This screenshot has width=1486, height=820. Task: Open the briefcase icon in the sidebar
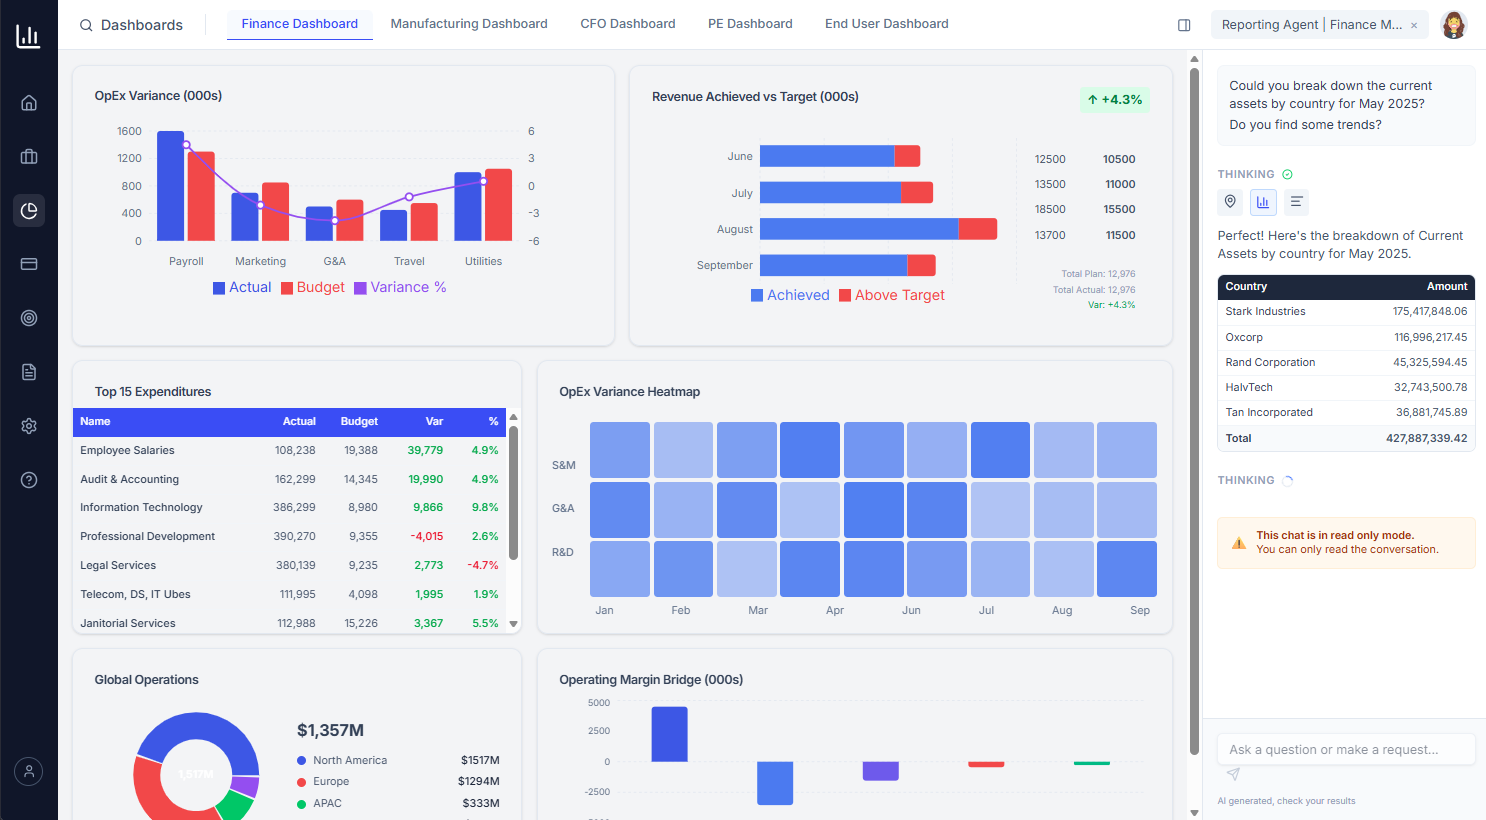[x=29, y=156]
